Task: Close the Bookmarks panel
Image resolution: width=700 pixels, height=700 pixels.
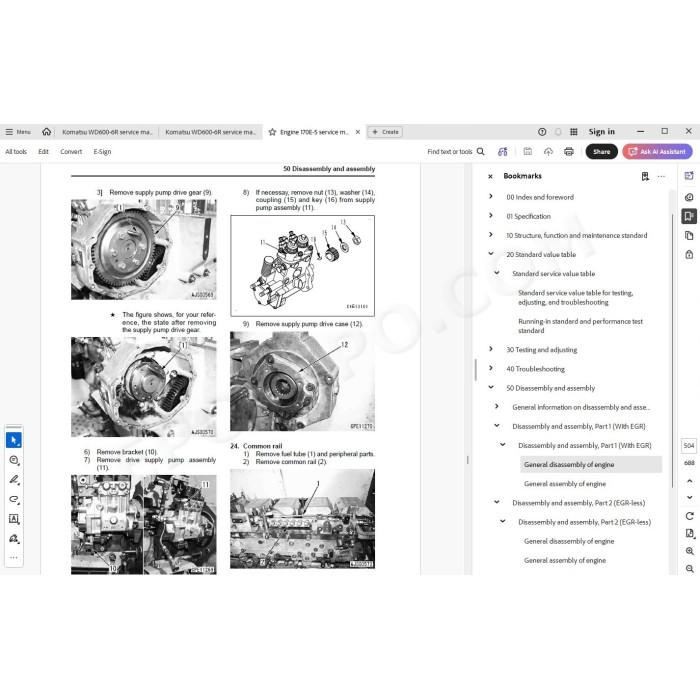Action: pos(490,176)
